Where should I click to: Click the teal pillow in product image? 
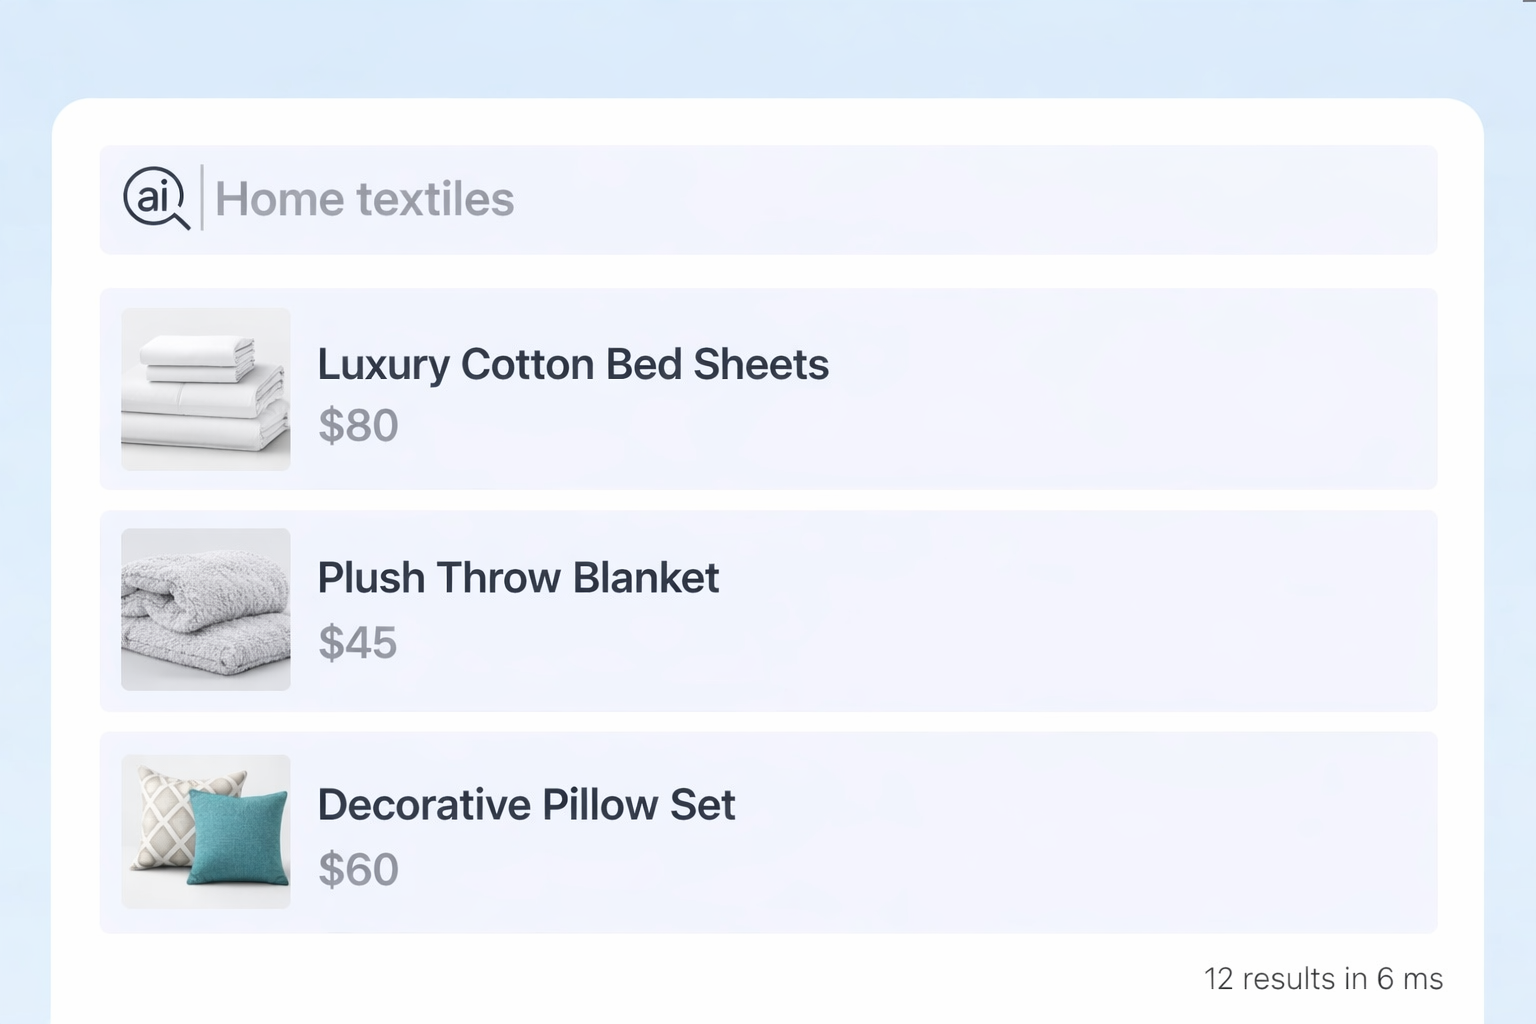click(x=238, y=838)
